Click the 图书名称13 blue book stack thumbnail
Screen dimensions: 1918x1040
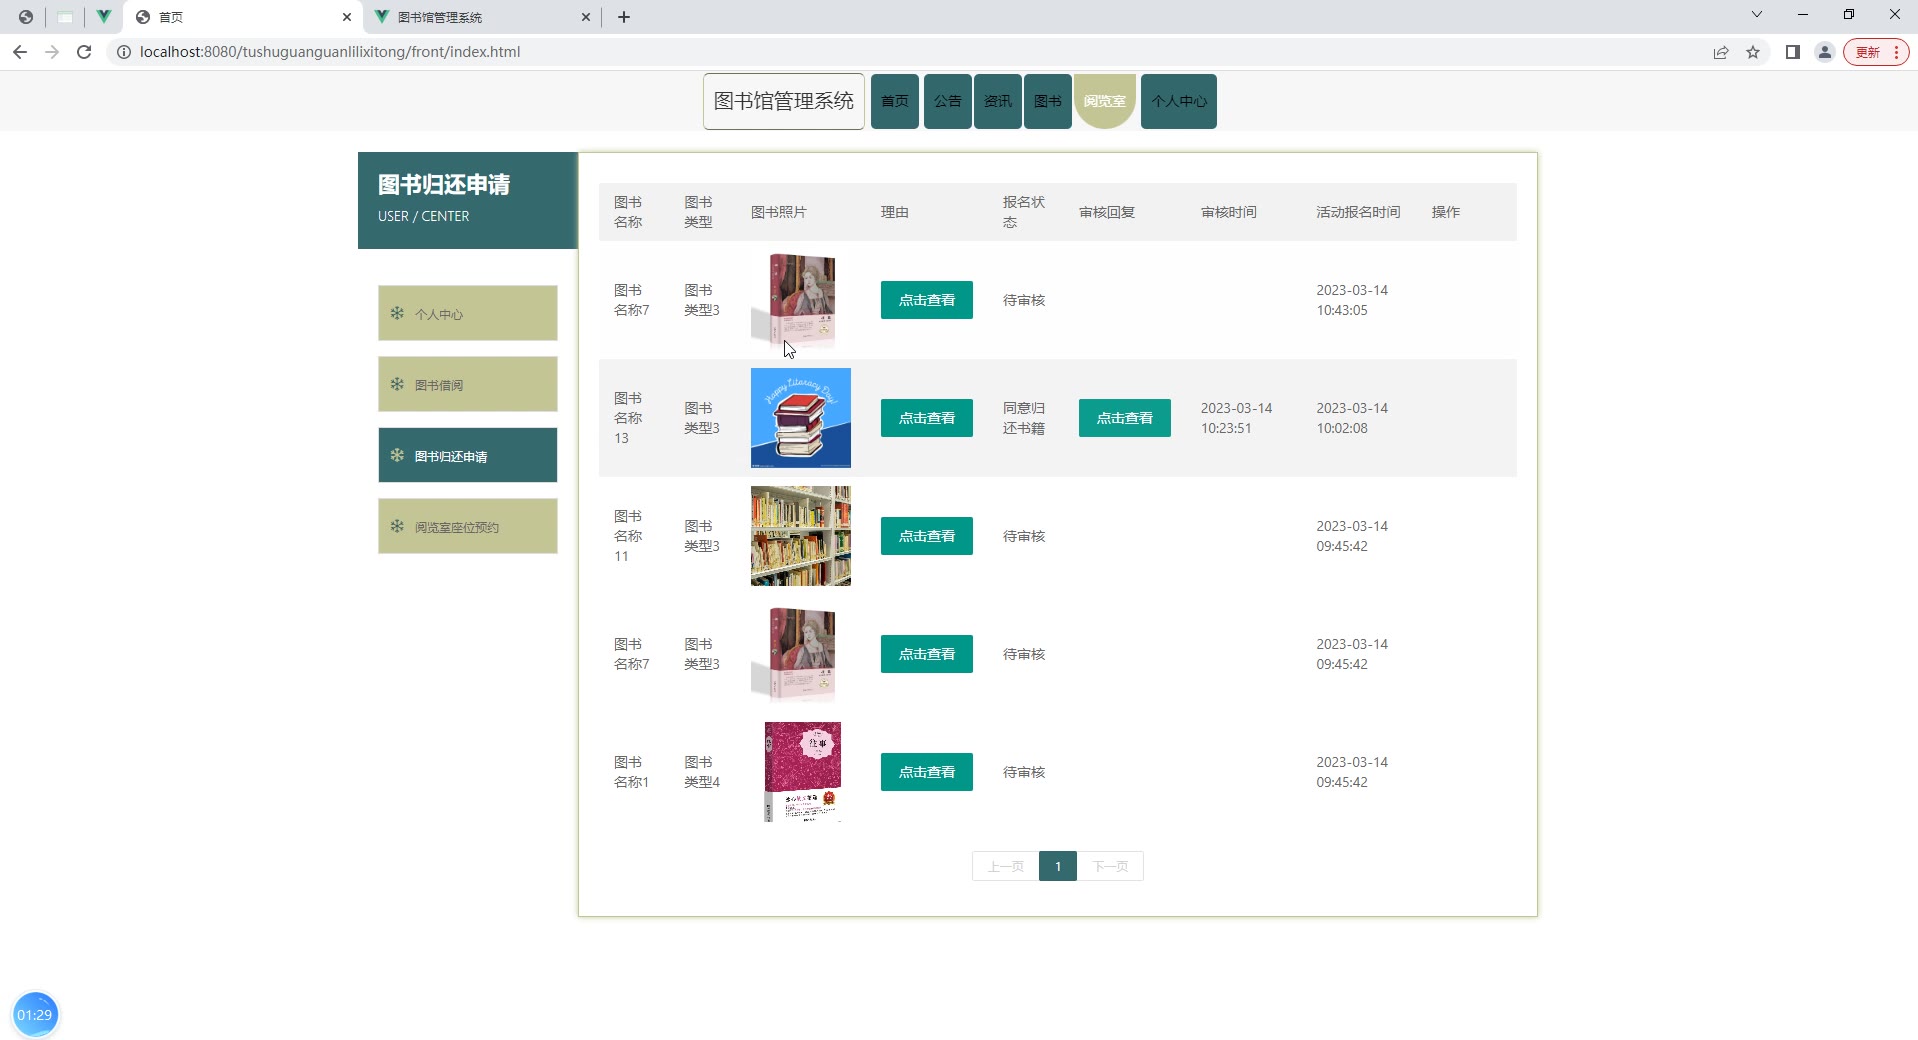pyautogui.click(x=801, y=418)
